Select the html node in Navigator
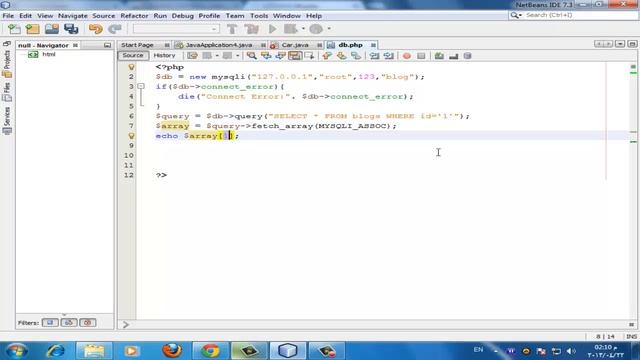 click(x=49, y=54)
